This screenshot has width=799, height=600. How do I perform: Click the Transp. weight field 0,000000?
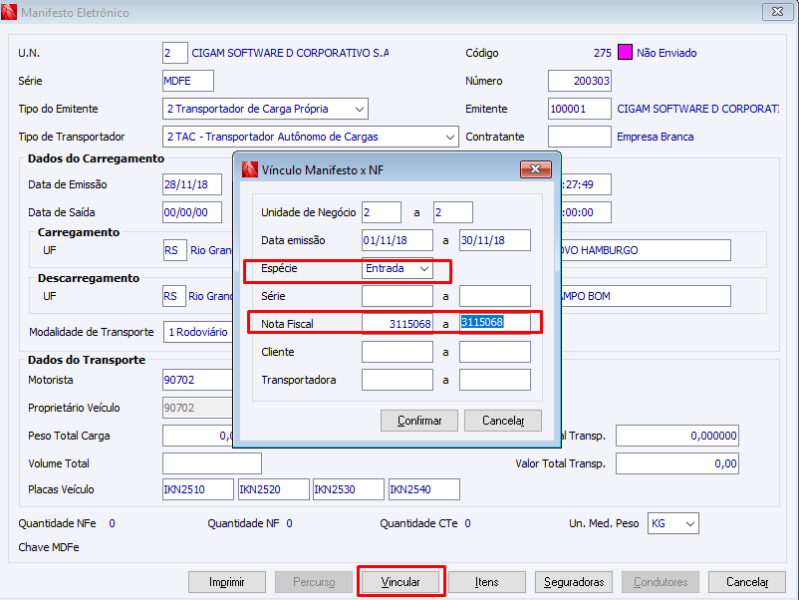(677, 436)
